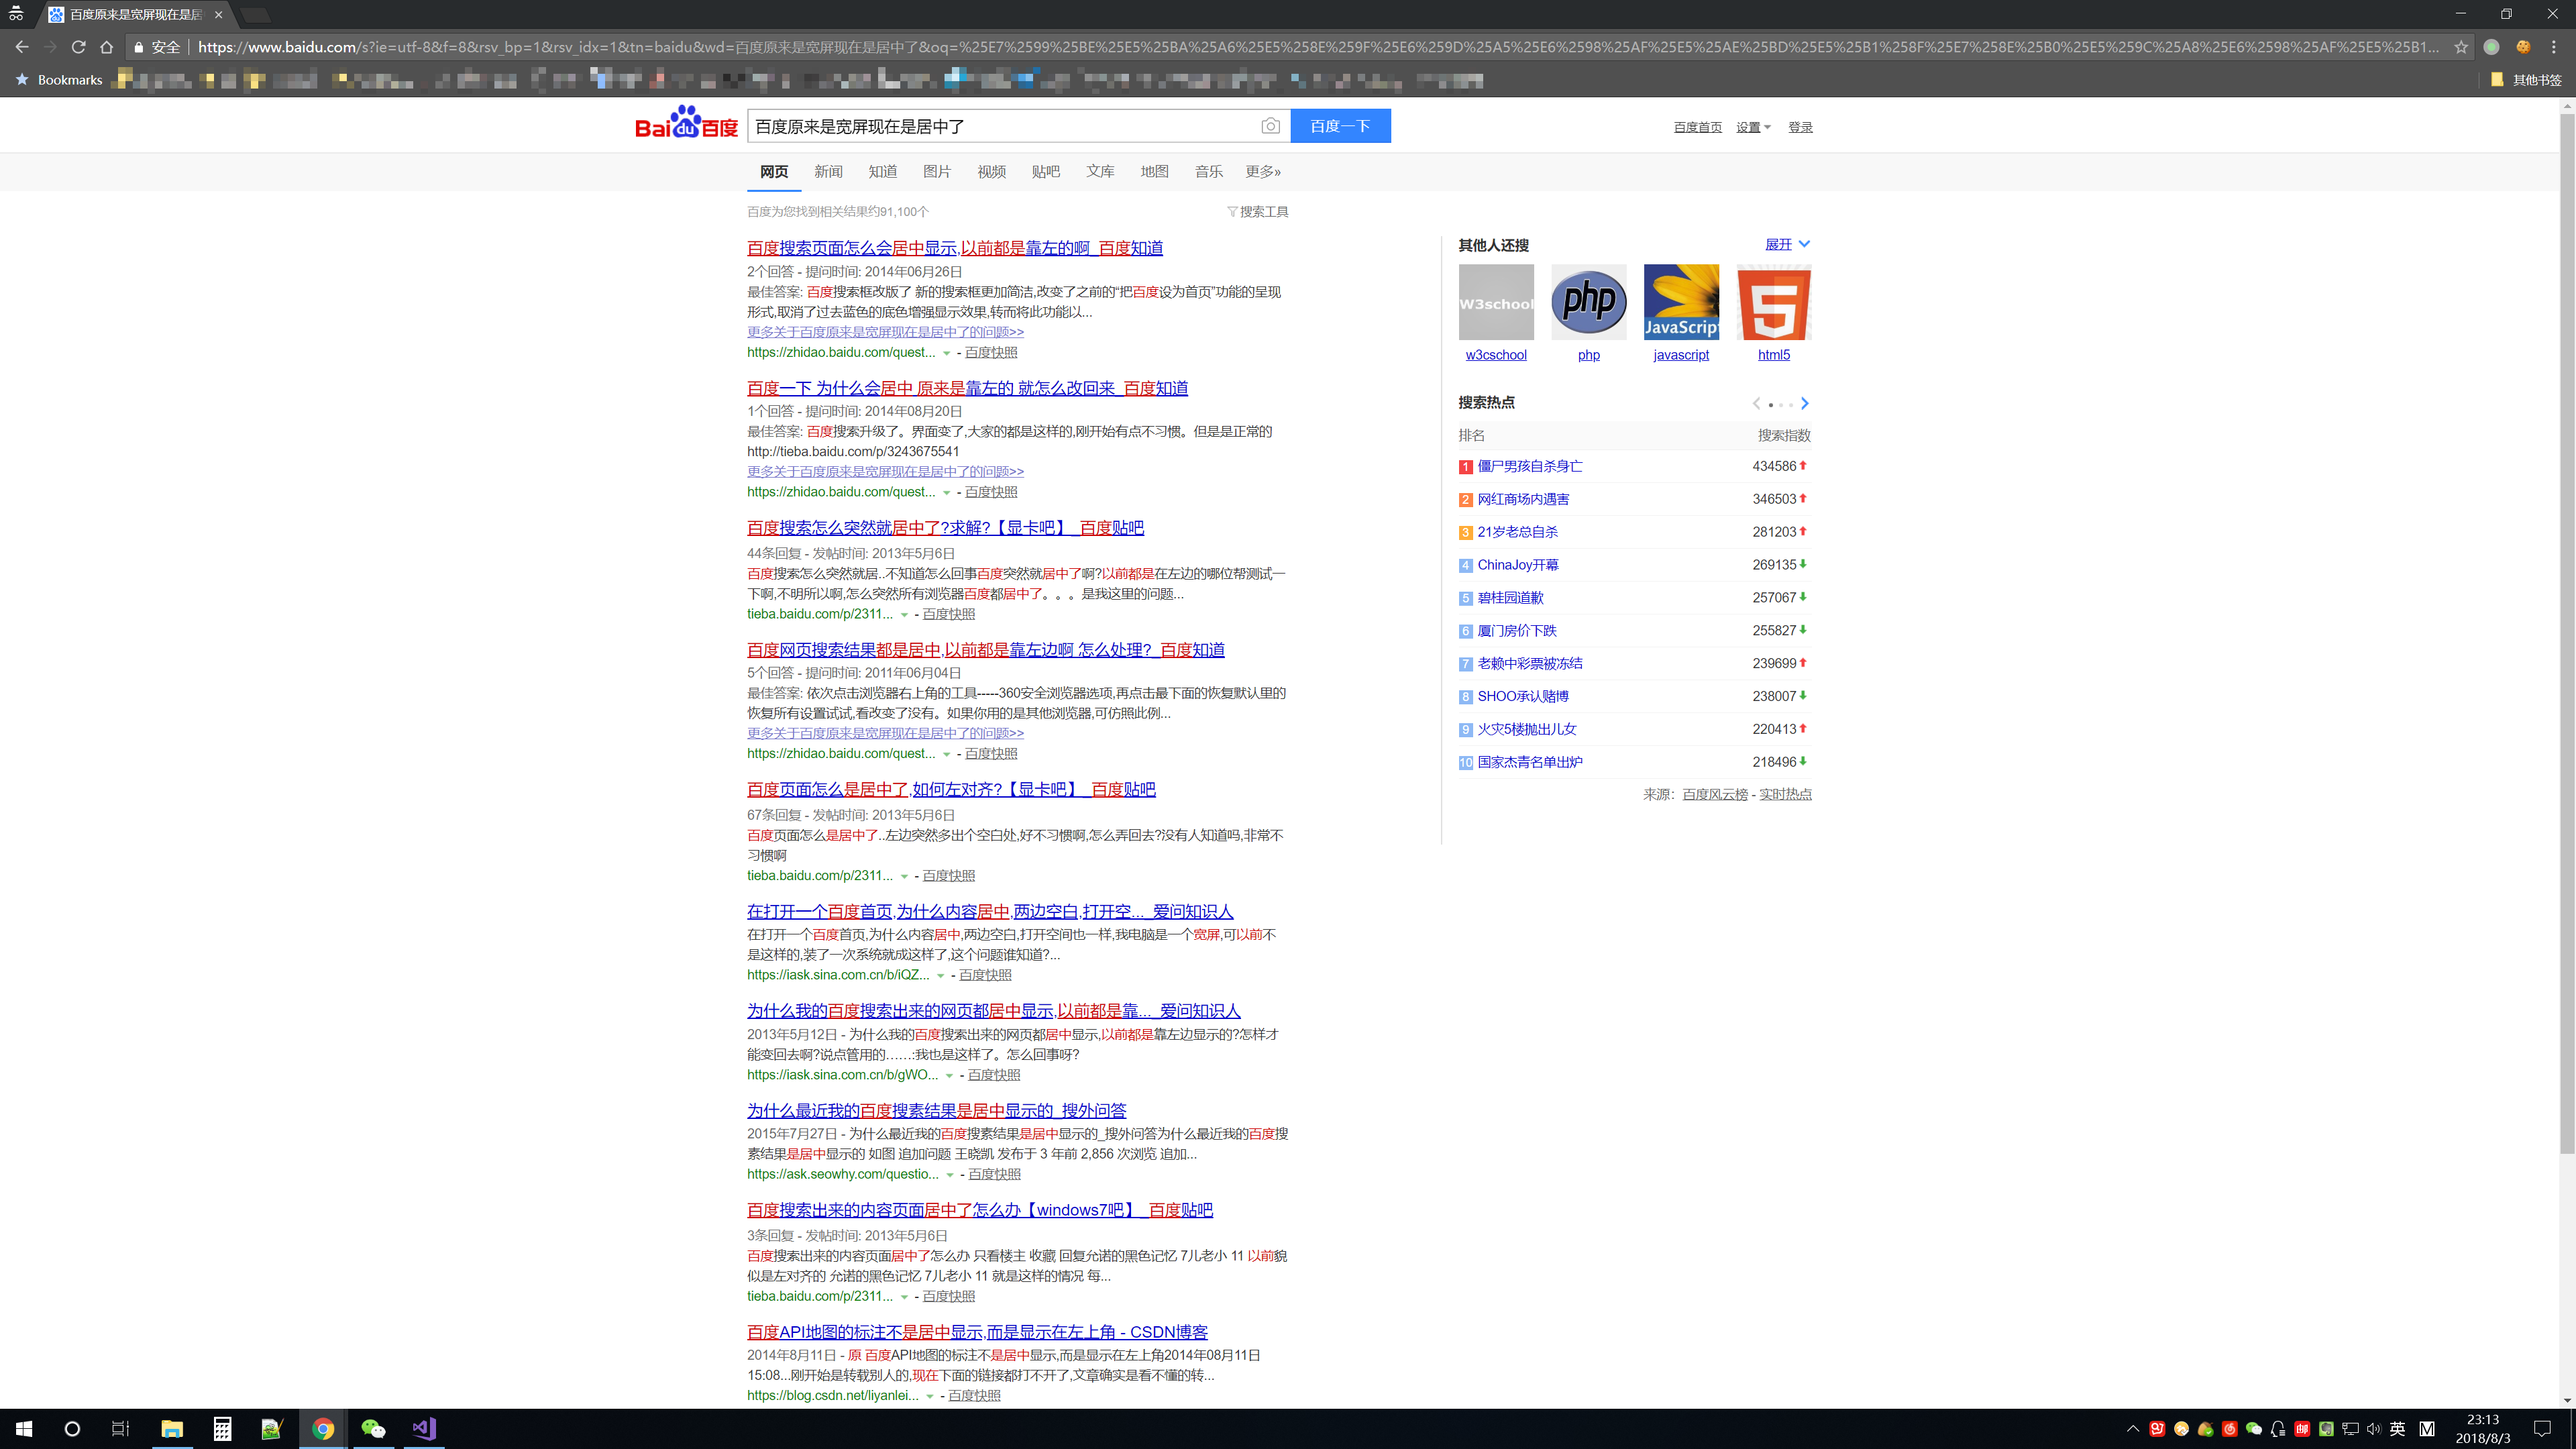Open WeChat from the taskbar
This screenshot has width=2576, height=1449.
tap(372, 1428)
